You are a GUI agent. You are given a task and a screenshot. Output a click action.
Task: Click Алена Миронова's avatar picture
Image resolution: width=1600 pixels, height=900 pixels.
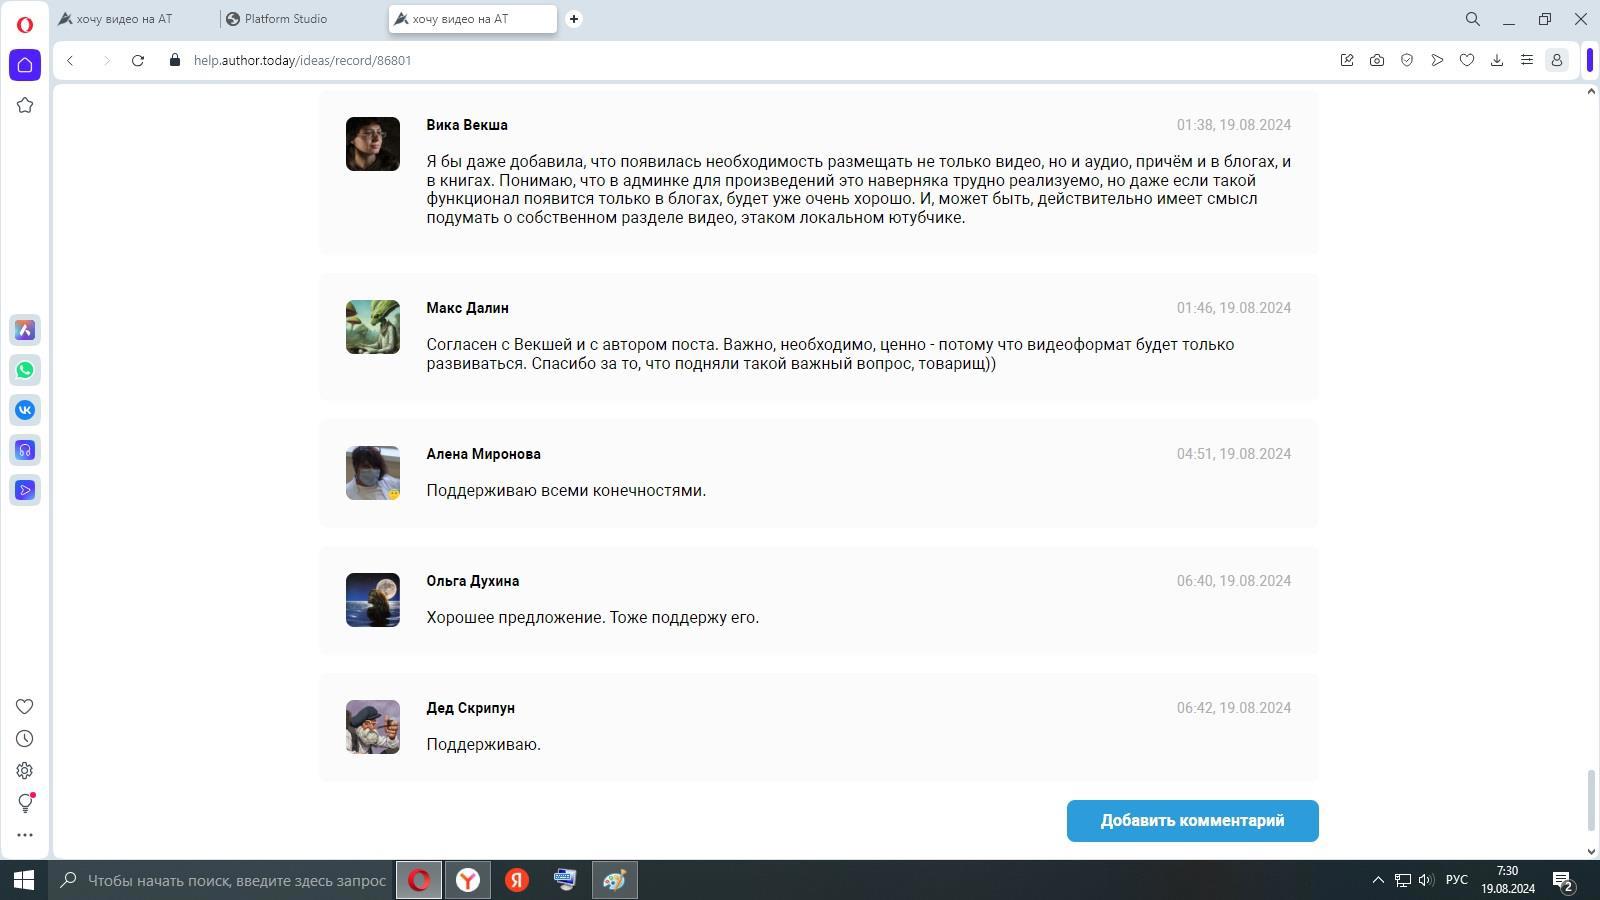click(373, 473)
